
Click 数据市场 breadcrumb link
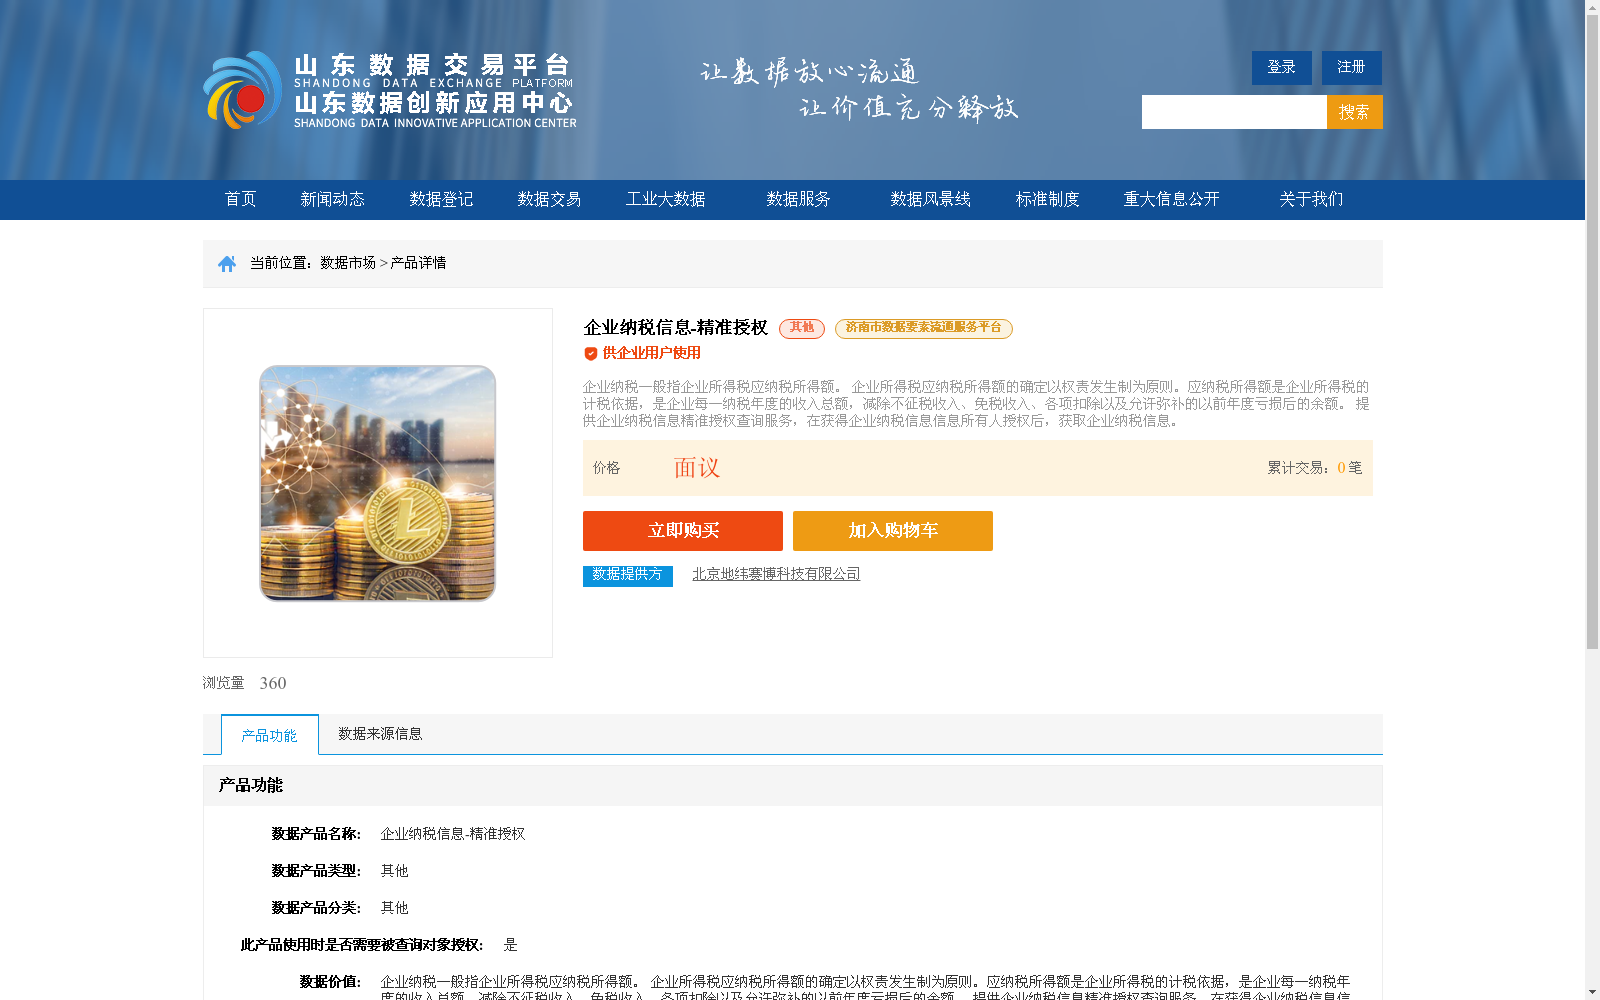pos(348,263)
